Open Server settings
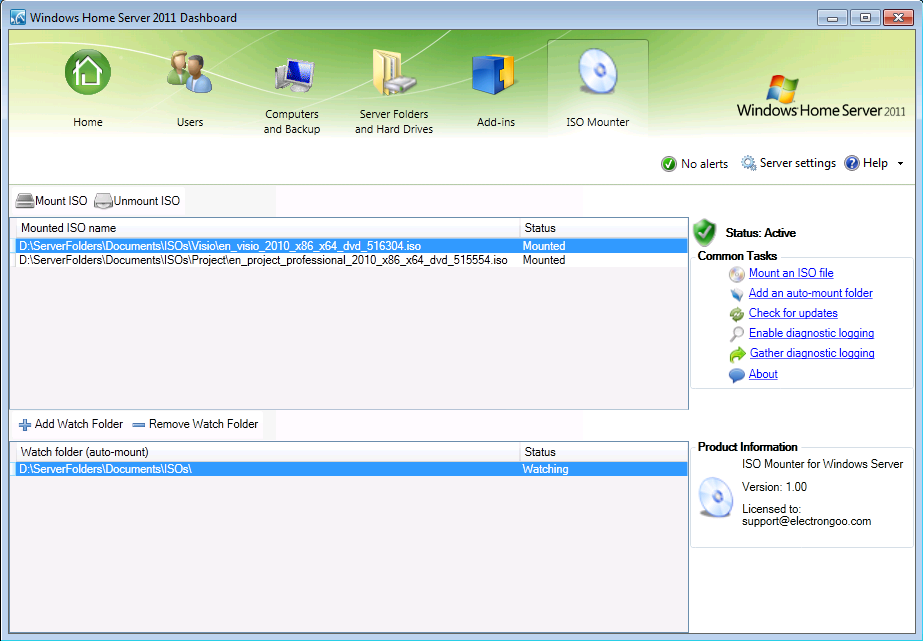The image size is (923, 641). (x=788, y=163)
